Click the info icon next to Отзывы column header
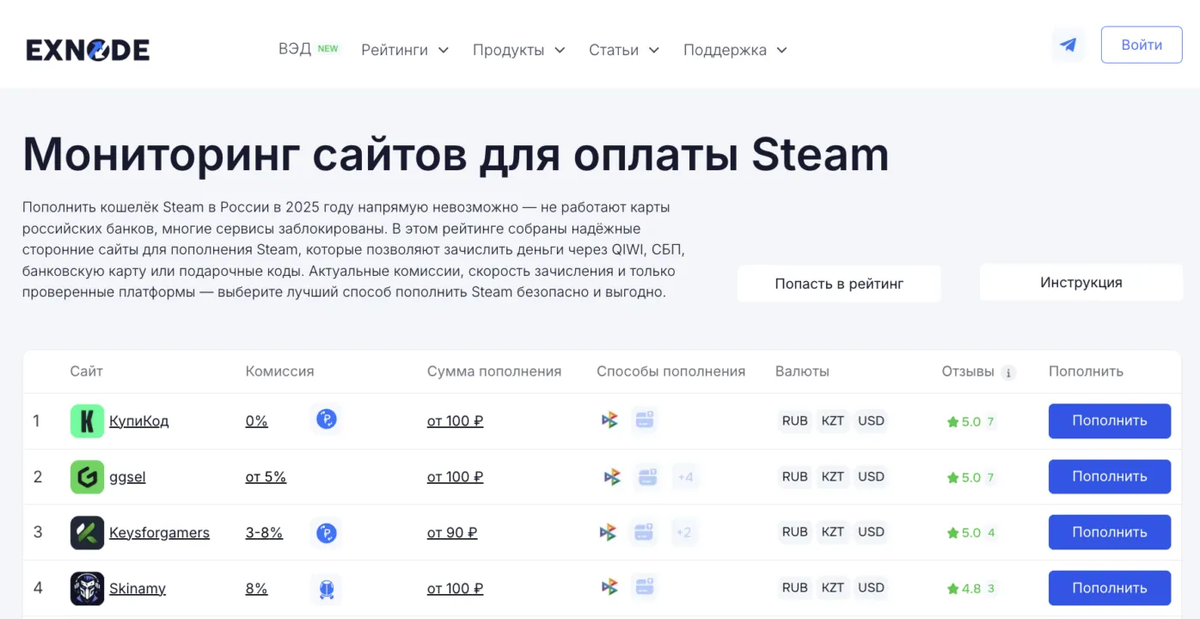 point(1010,371)
